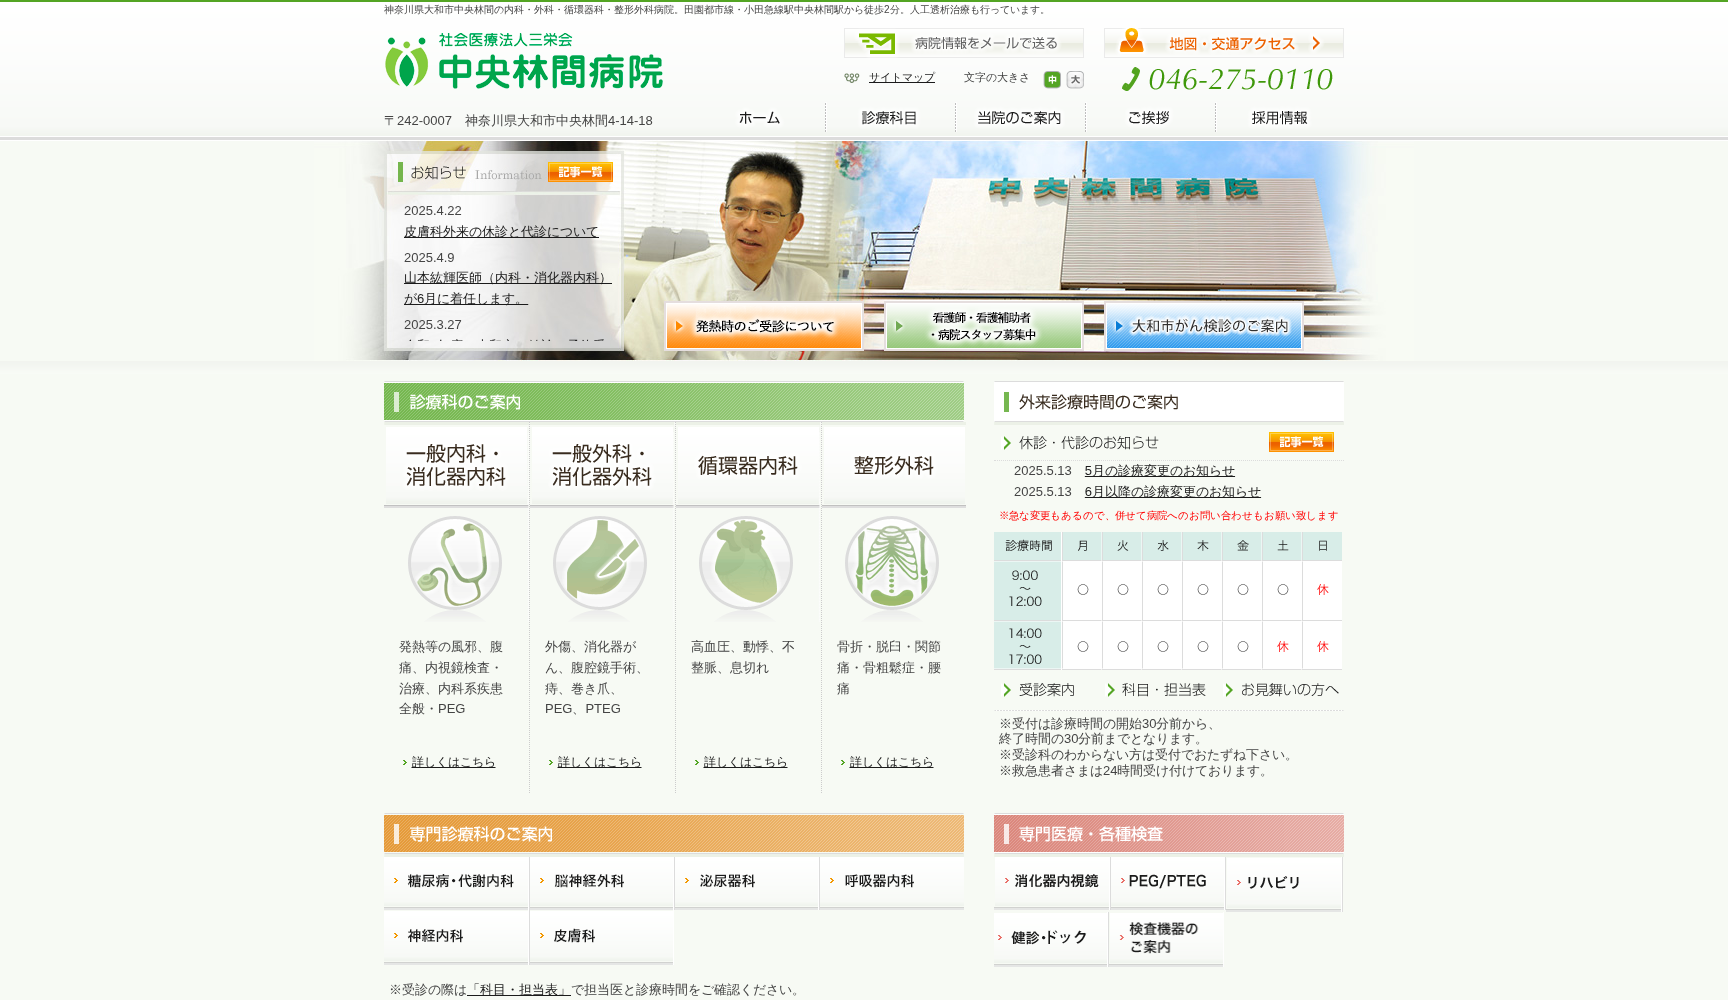1728x1000 pixels.
Task: Open the 当院のご案内 menu item
Action: click(x=1019, y=117)
